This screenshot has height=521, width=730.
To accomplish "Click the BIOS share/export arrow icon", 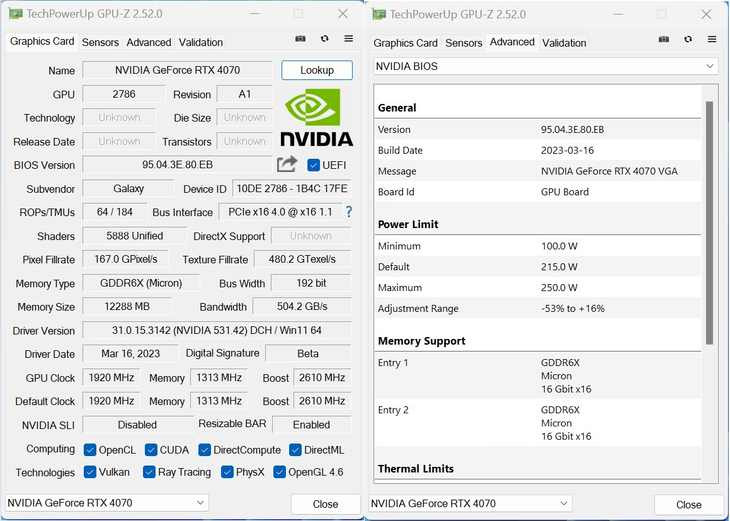I will [x=287, y=164].
